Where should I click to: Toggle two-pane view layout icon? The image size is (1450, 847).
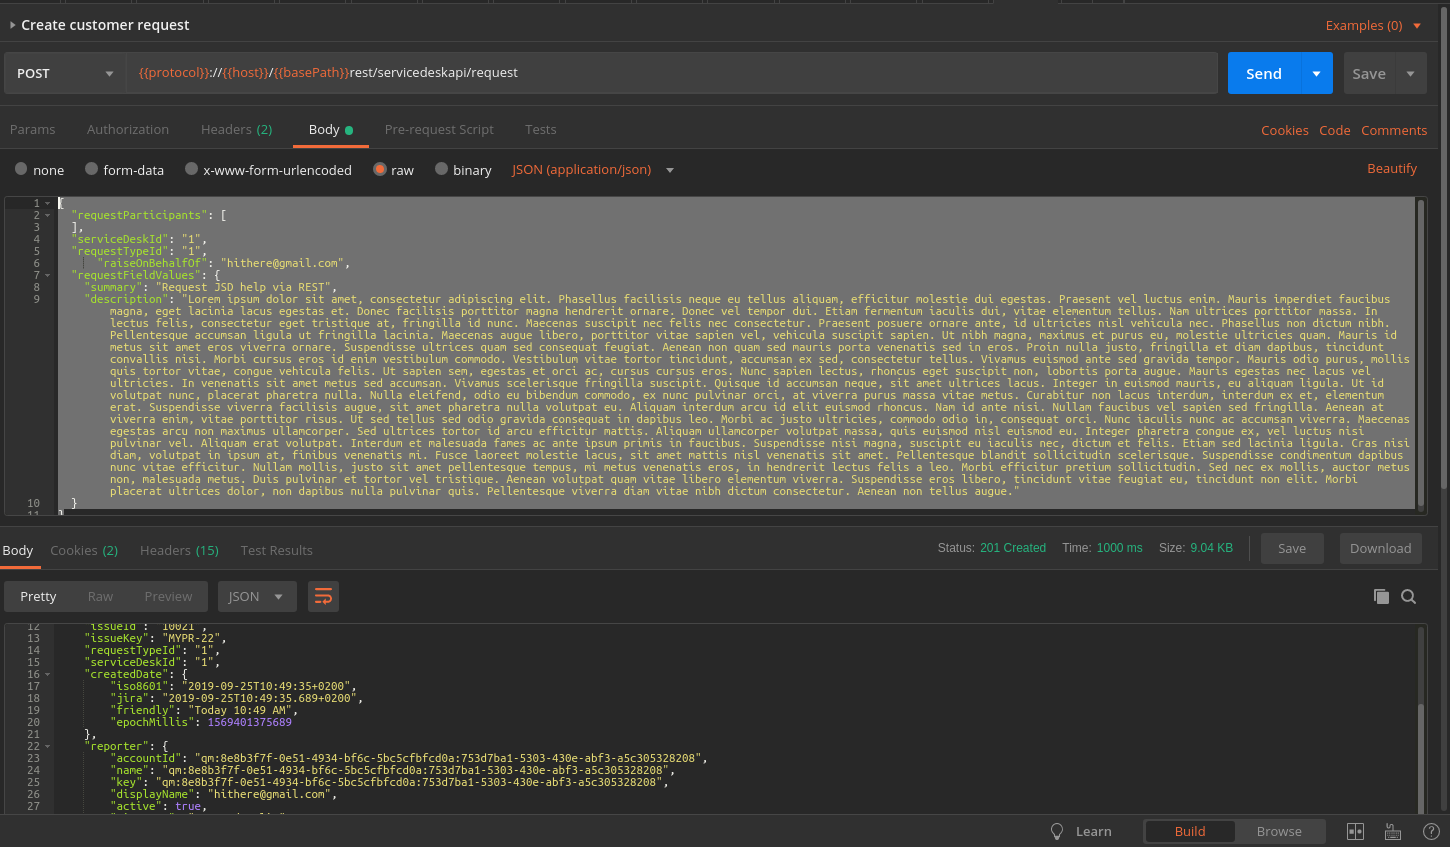(1355, 831)
